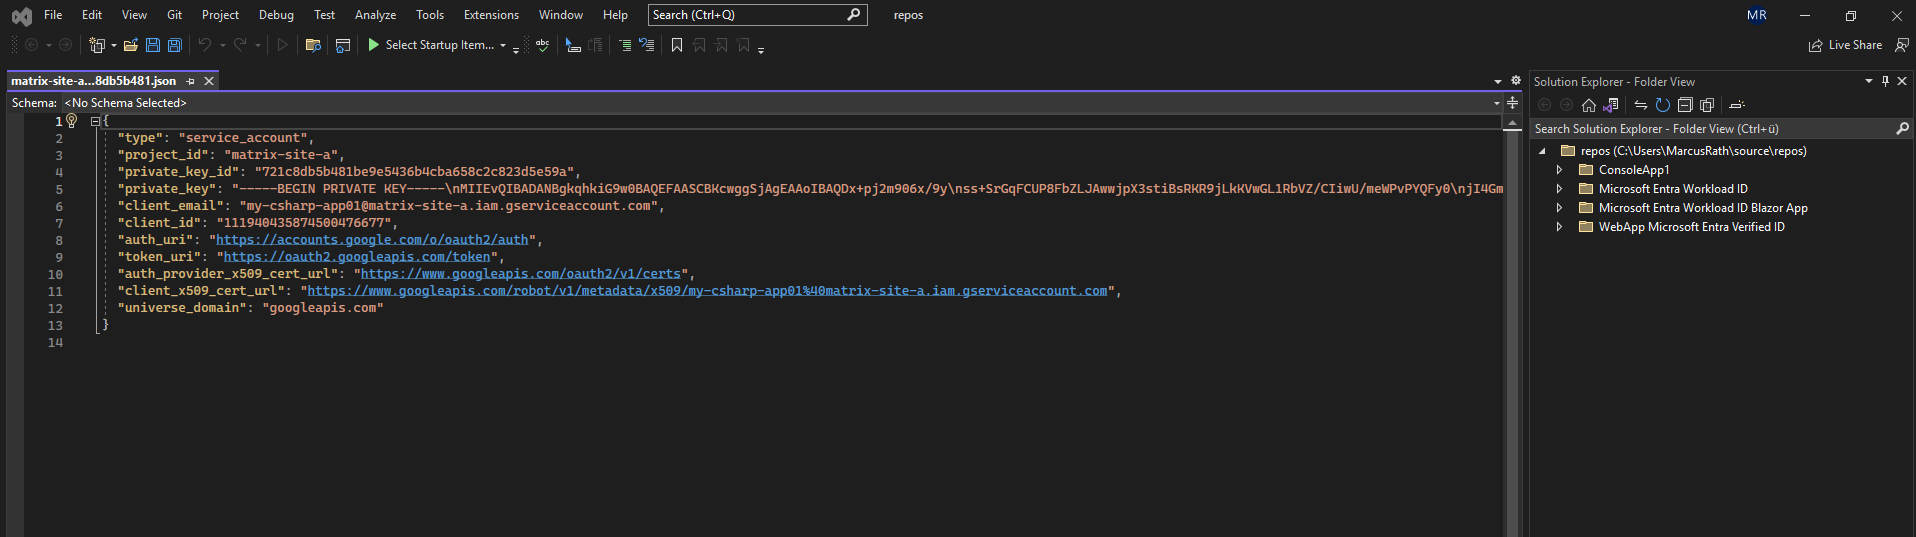Click the Show All Files icon
The image size is (1916, 537).
point(1707,105)
